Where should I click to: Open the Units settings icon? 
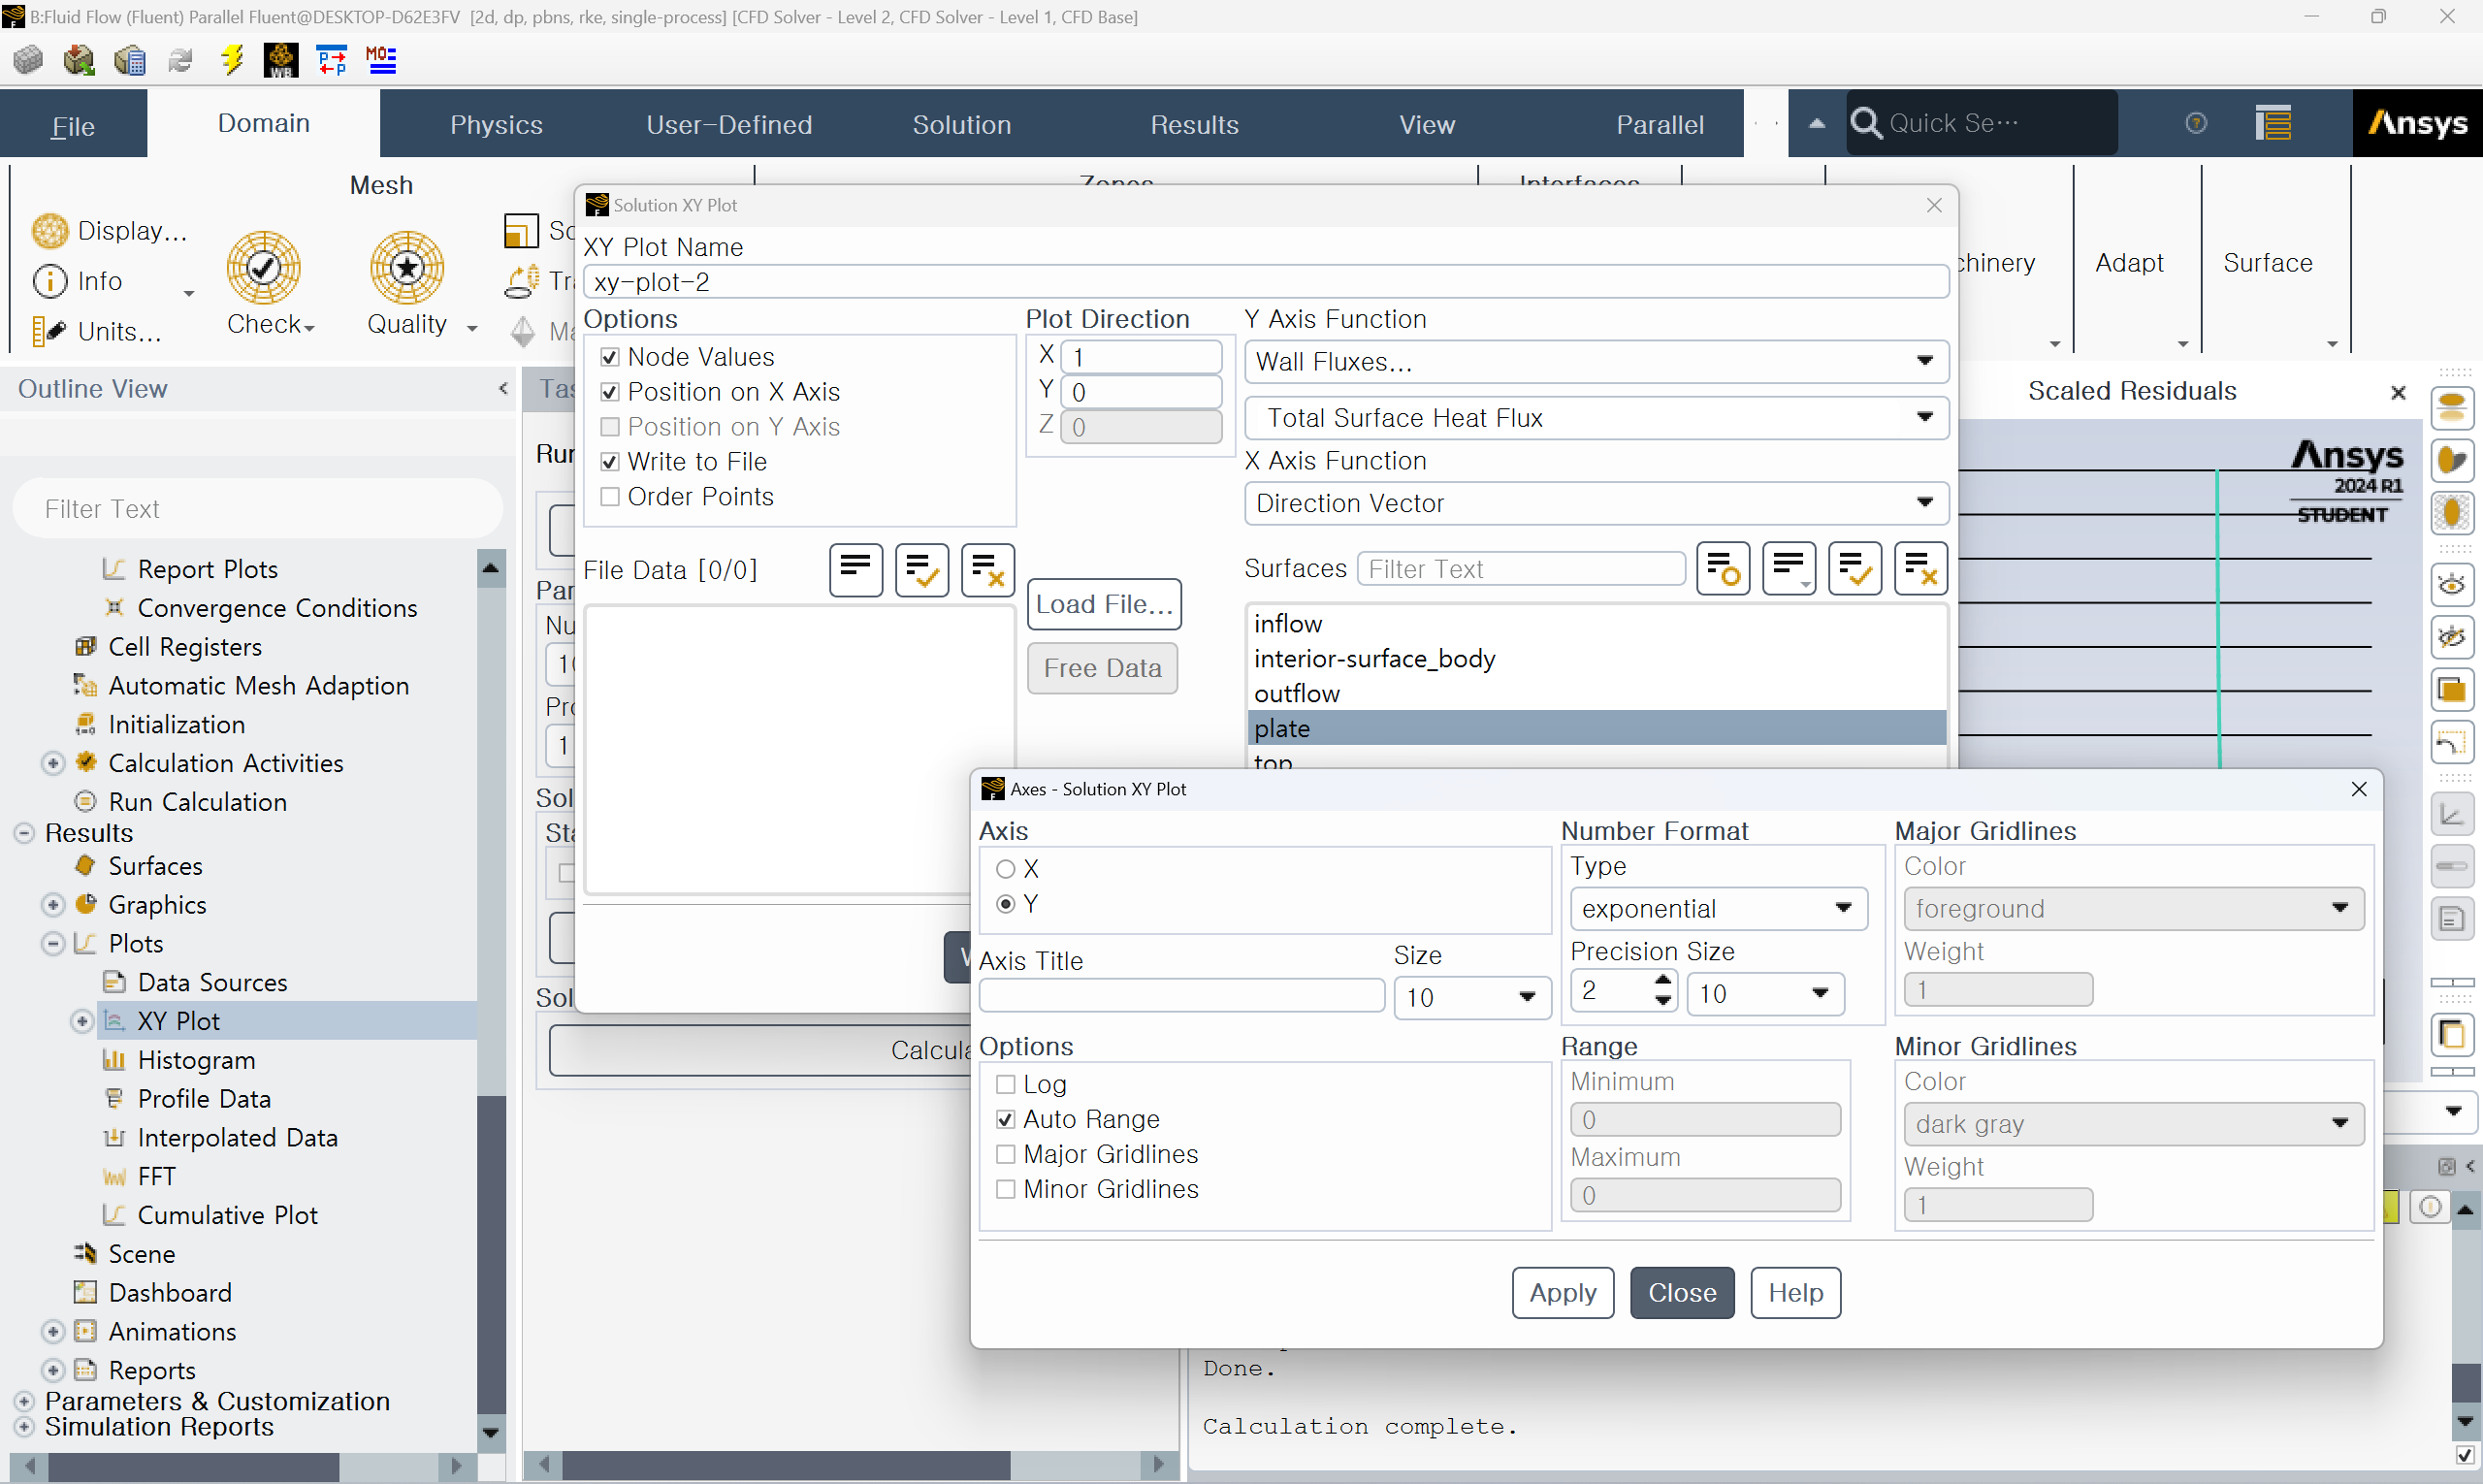pyautogui.click(x=50, y=331)
